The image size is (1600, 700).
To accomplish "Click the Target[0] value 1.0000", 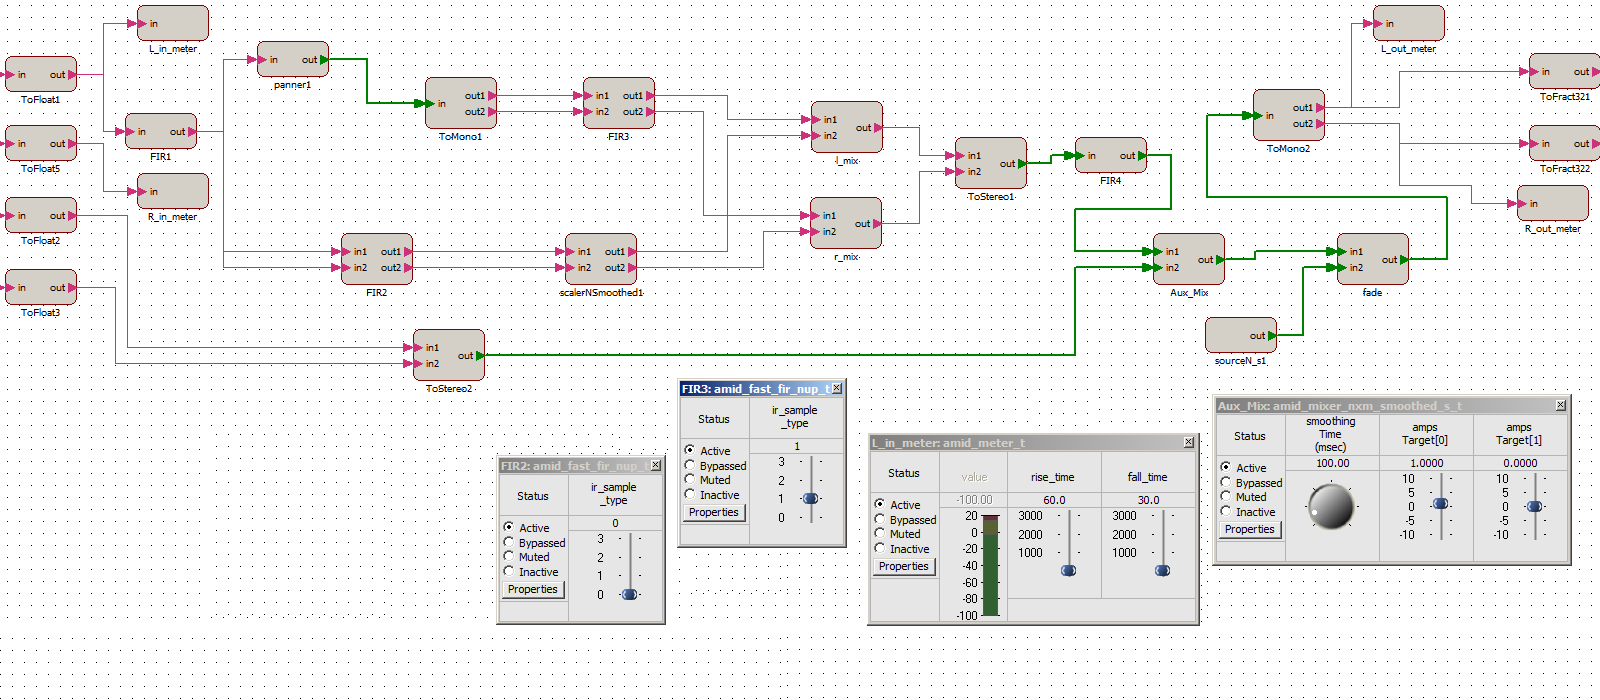I will coord(1427,463).
